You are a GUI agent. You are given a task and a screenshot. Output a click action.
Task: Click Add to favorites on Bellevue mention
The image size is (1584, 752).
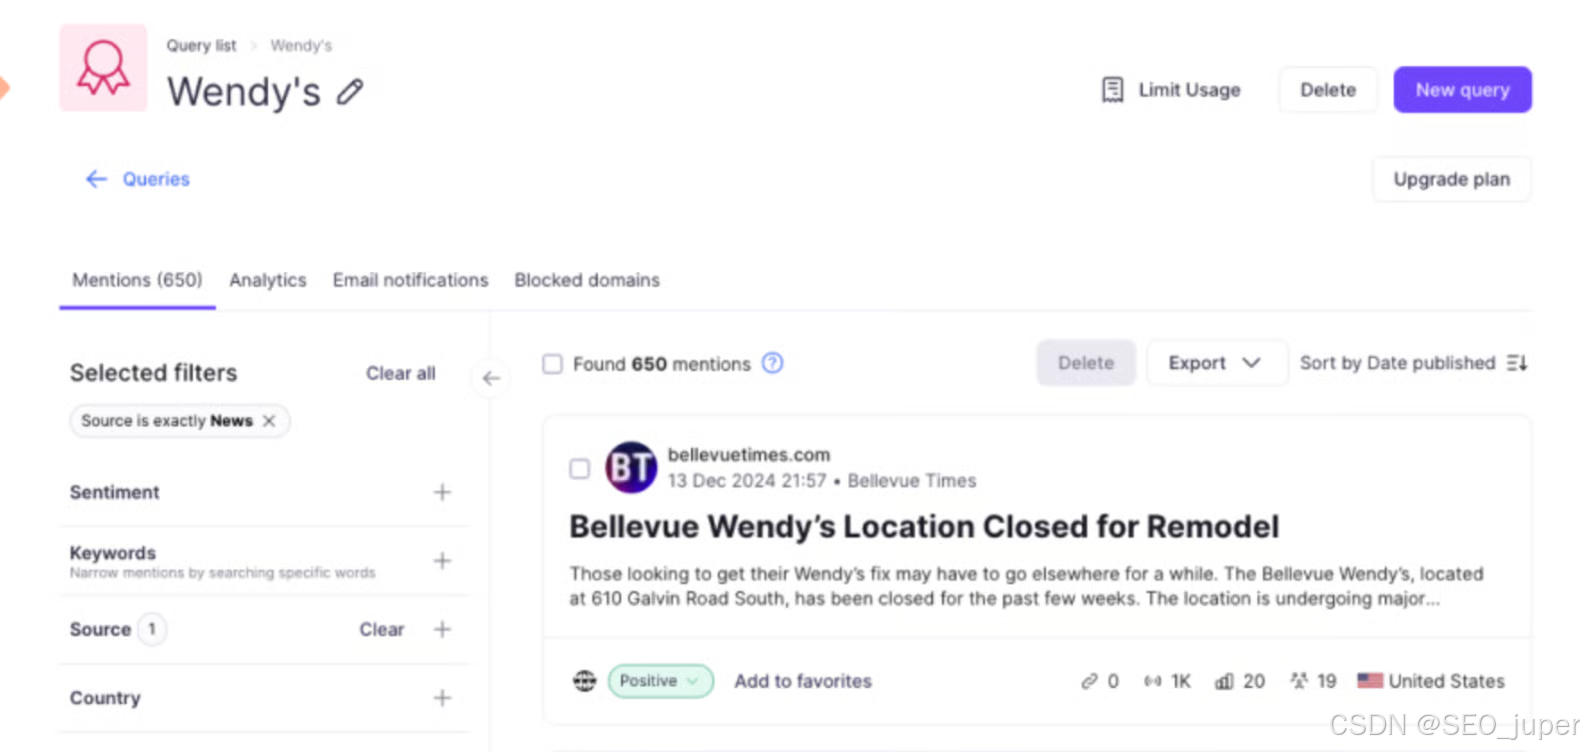pos(803,681)
